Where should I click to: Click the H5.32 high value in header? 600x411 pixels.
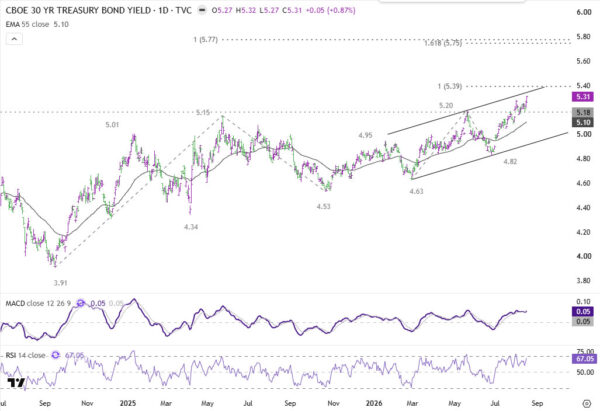click(x=246, y=10)
